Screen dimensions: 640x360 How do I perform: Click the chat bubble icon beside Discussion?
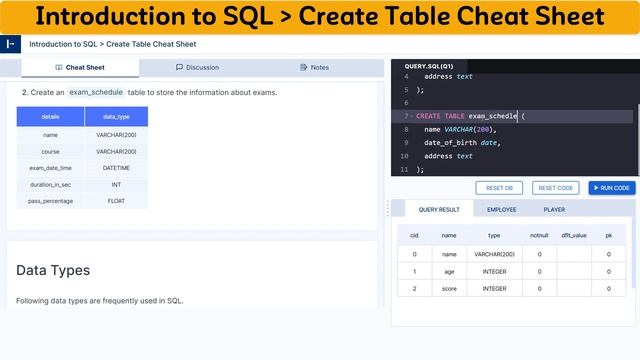[x=179, y=67]
